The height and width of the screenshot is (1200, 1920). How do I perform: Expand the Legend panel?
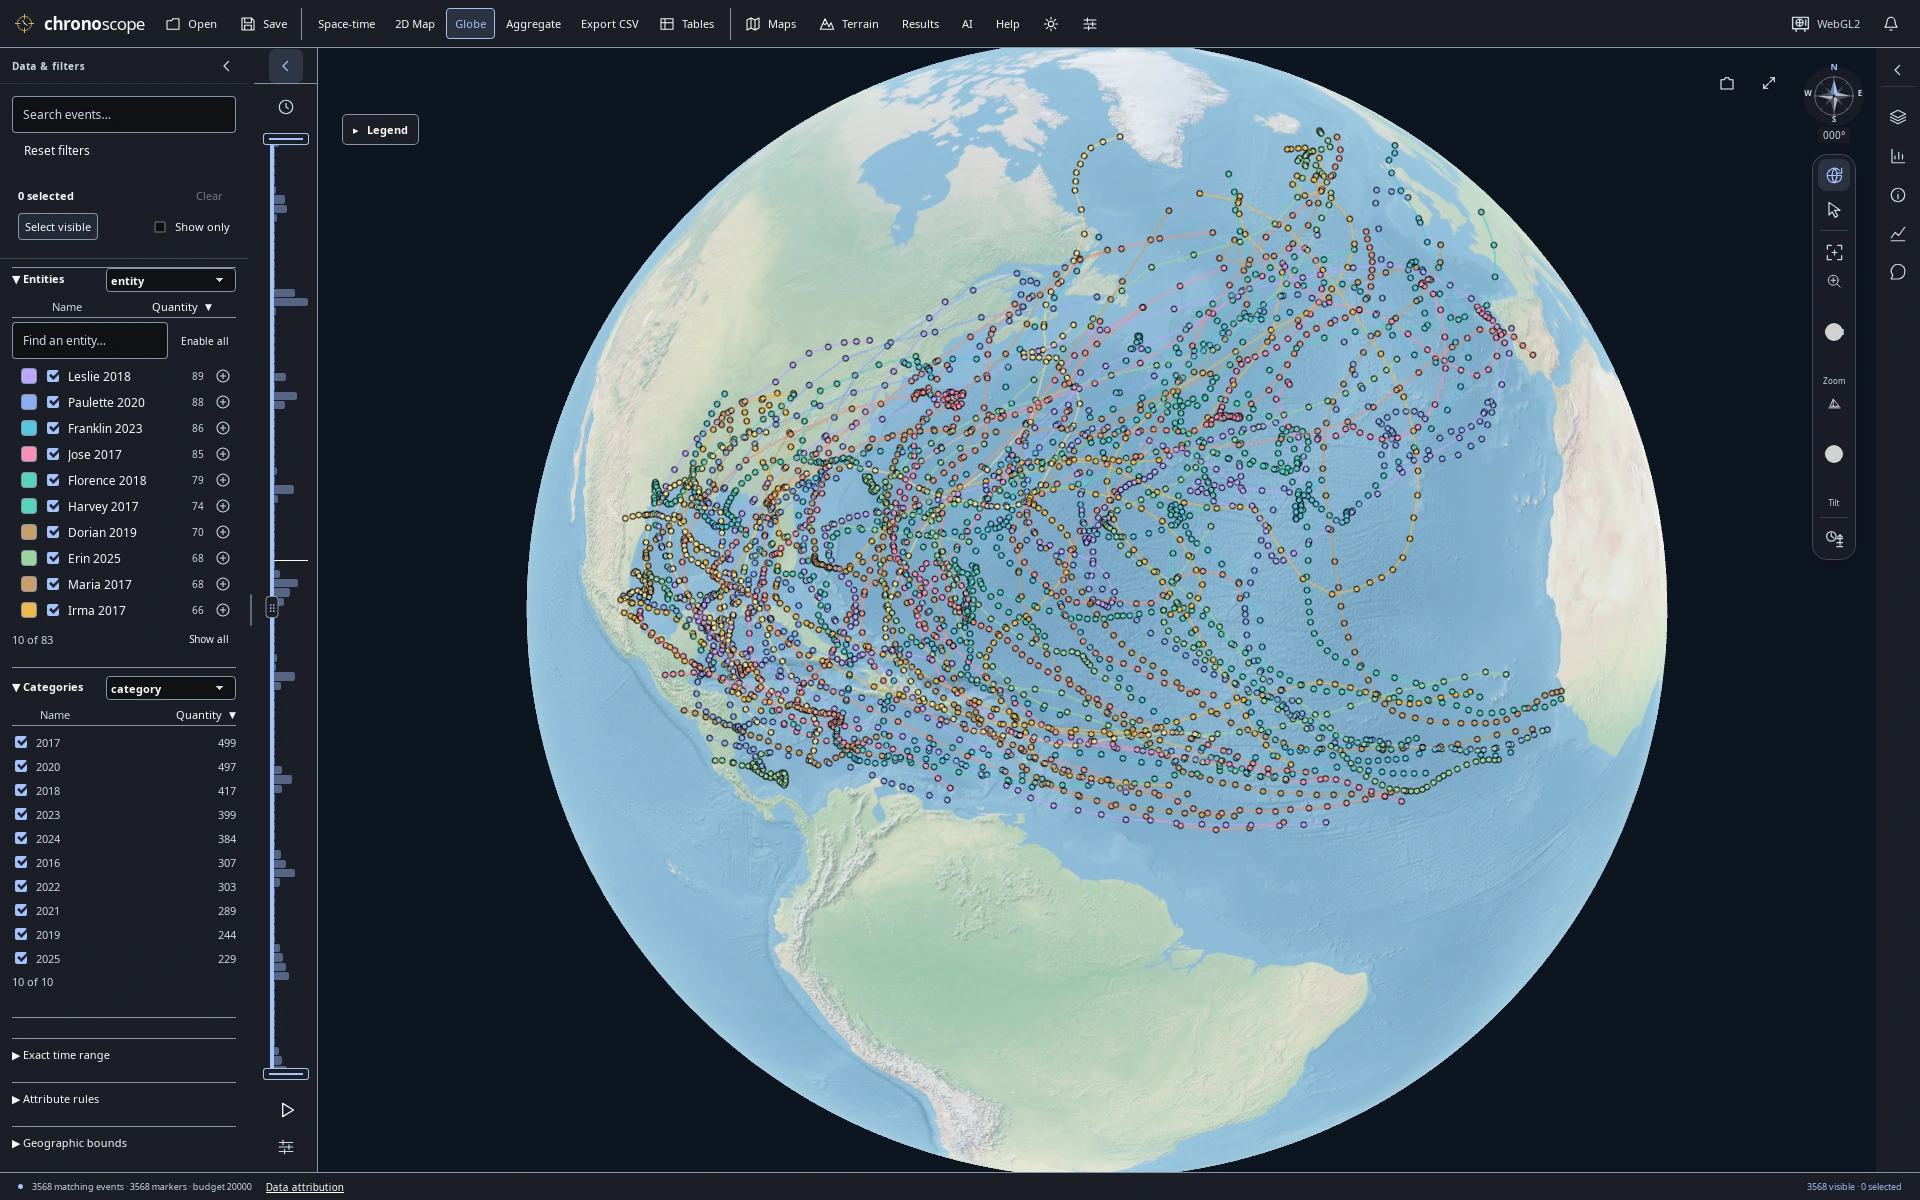[380, 130]
